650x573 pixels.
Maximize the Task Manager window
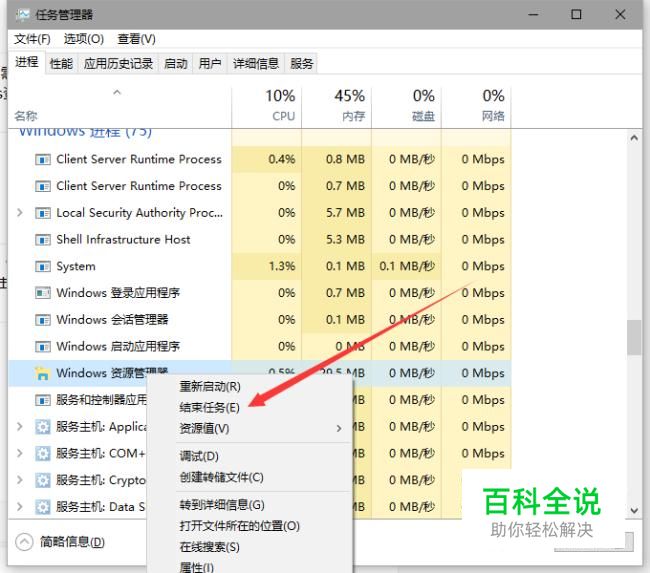576,15
